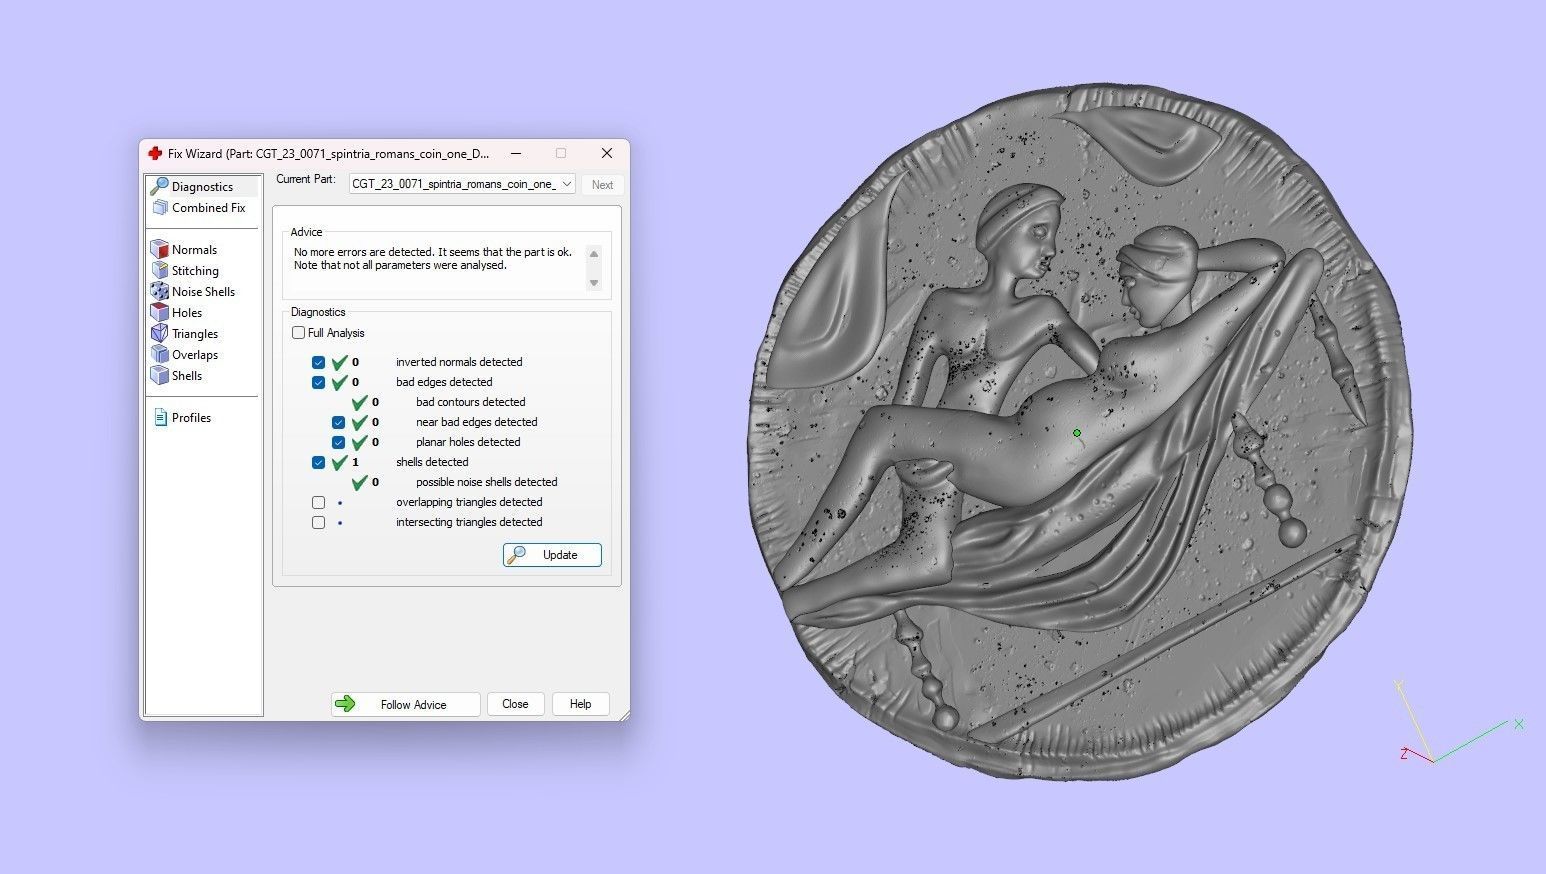1546x874 pixels.
Task: Enable the Full Analysis checkbox
Action: pyautogui.click(x=298, y=333)
